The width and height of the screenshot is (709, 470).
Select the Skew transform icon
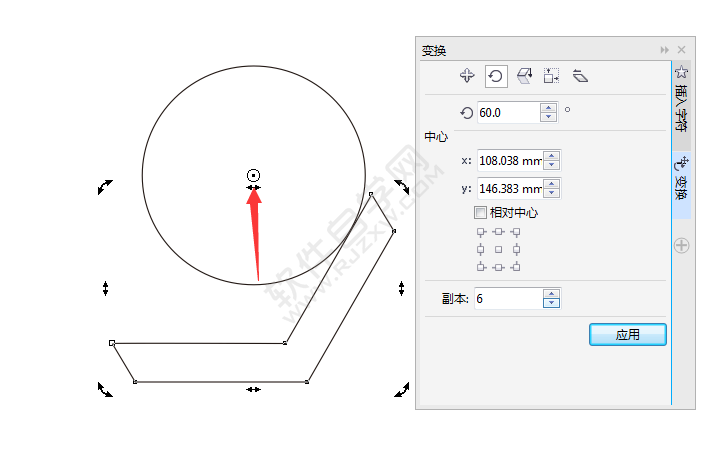(580, 76)
